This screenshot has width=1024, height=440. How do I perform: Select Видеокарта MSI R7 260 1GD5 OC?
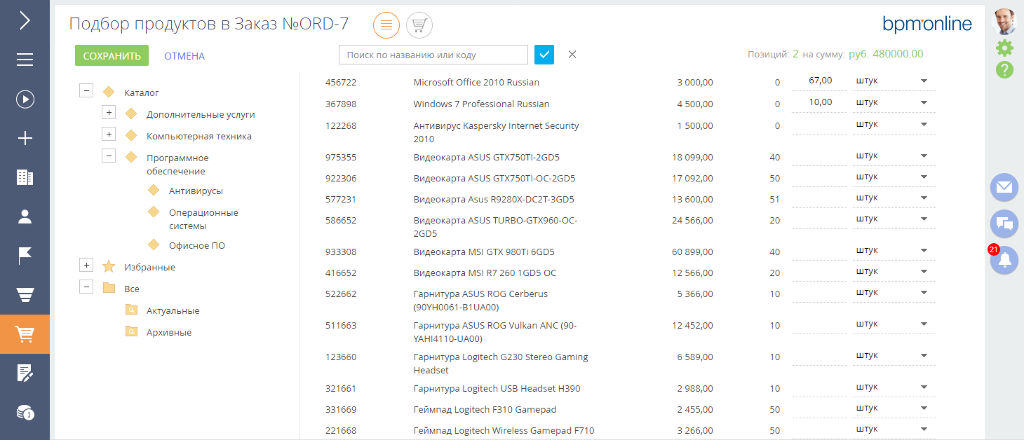tap(485, 273)
